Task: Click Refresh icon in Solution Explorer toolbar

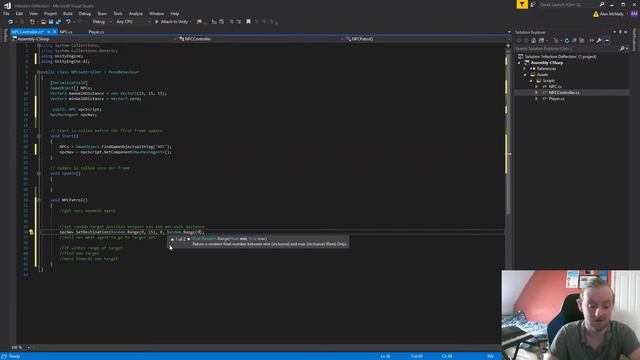Action: tap(567, 40)
